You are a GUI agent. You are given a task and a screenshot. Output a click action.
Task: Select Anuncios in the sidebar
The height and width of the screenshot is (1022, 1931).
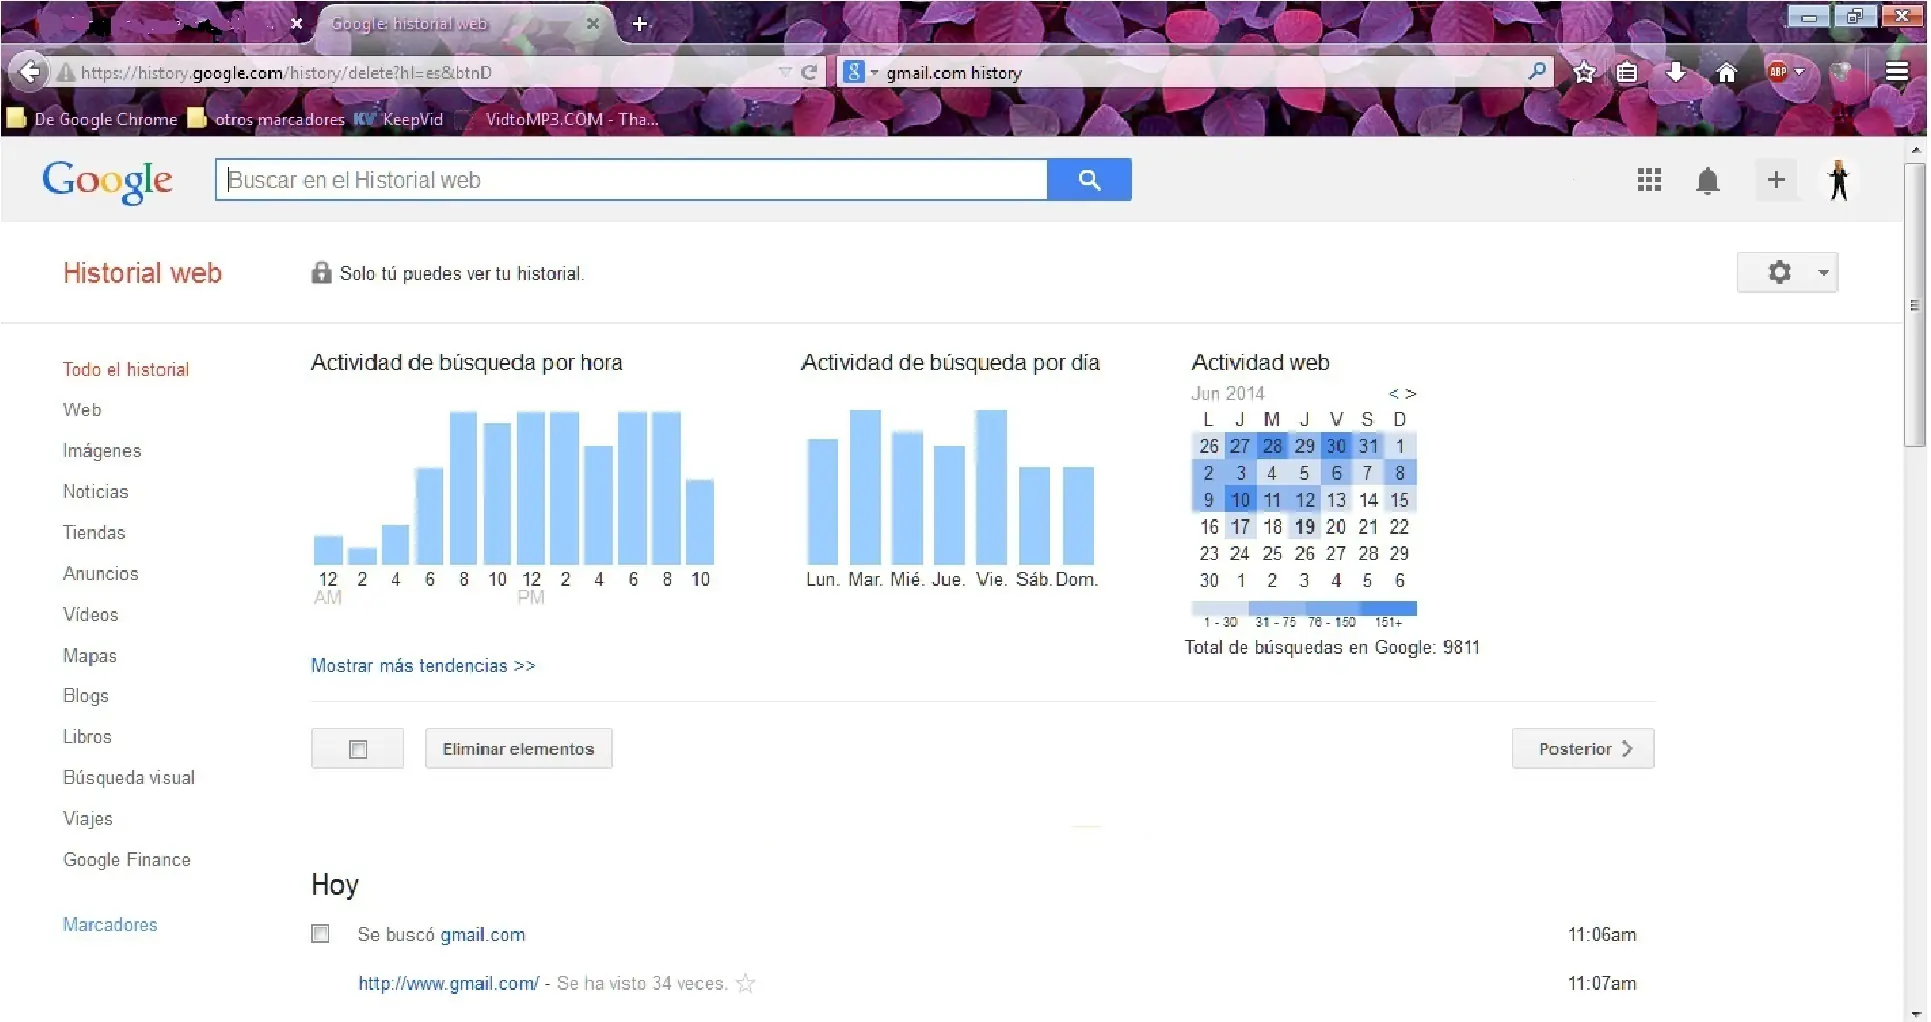[101, 574]
